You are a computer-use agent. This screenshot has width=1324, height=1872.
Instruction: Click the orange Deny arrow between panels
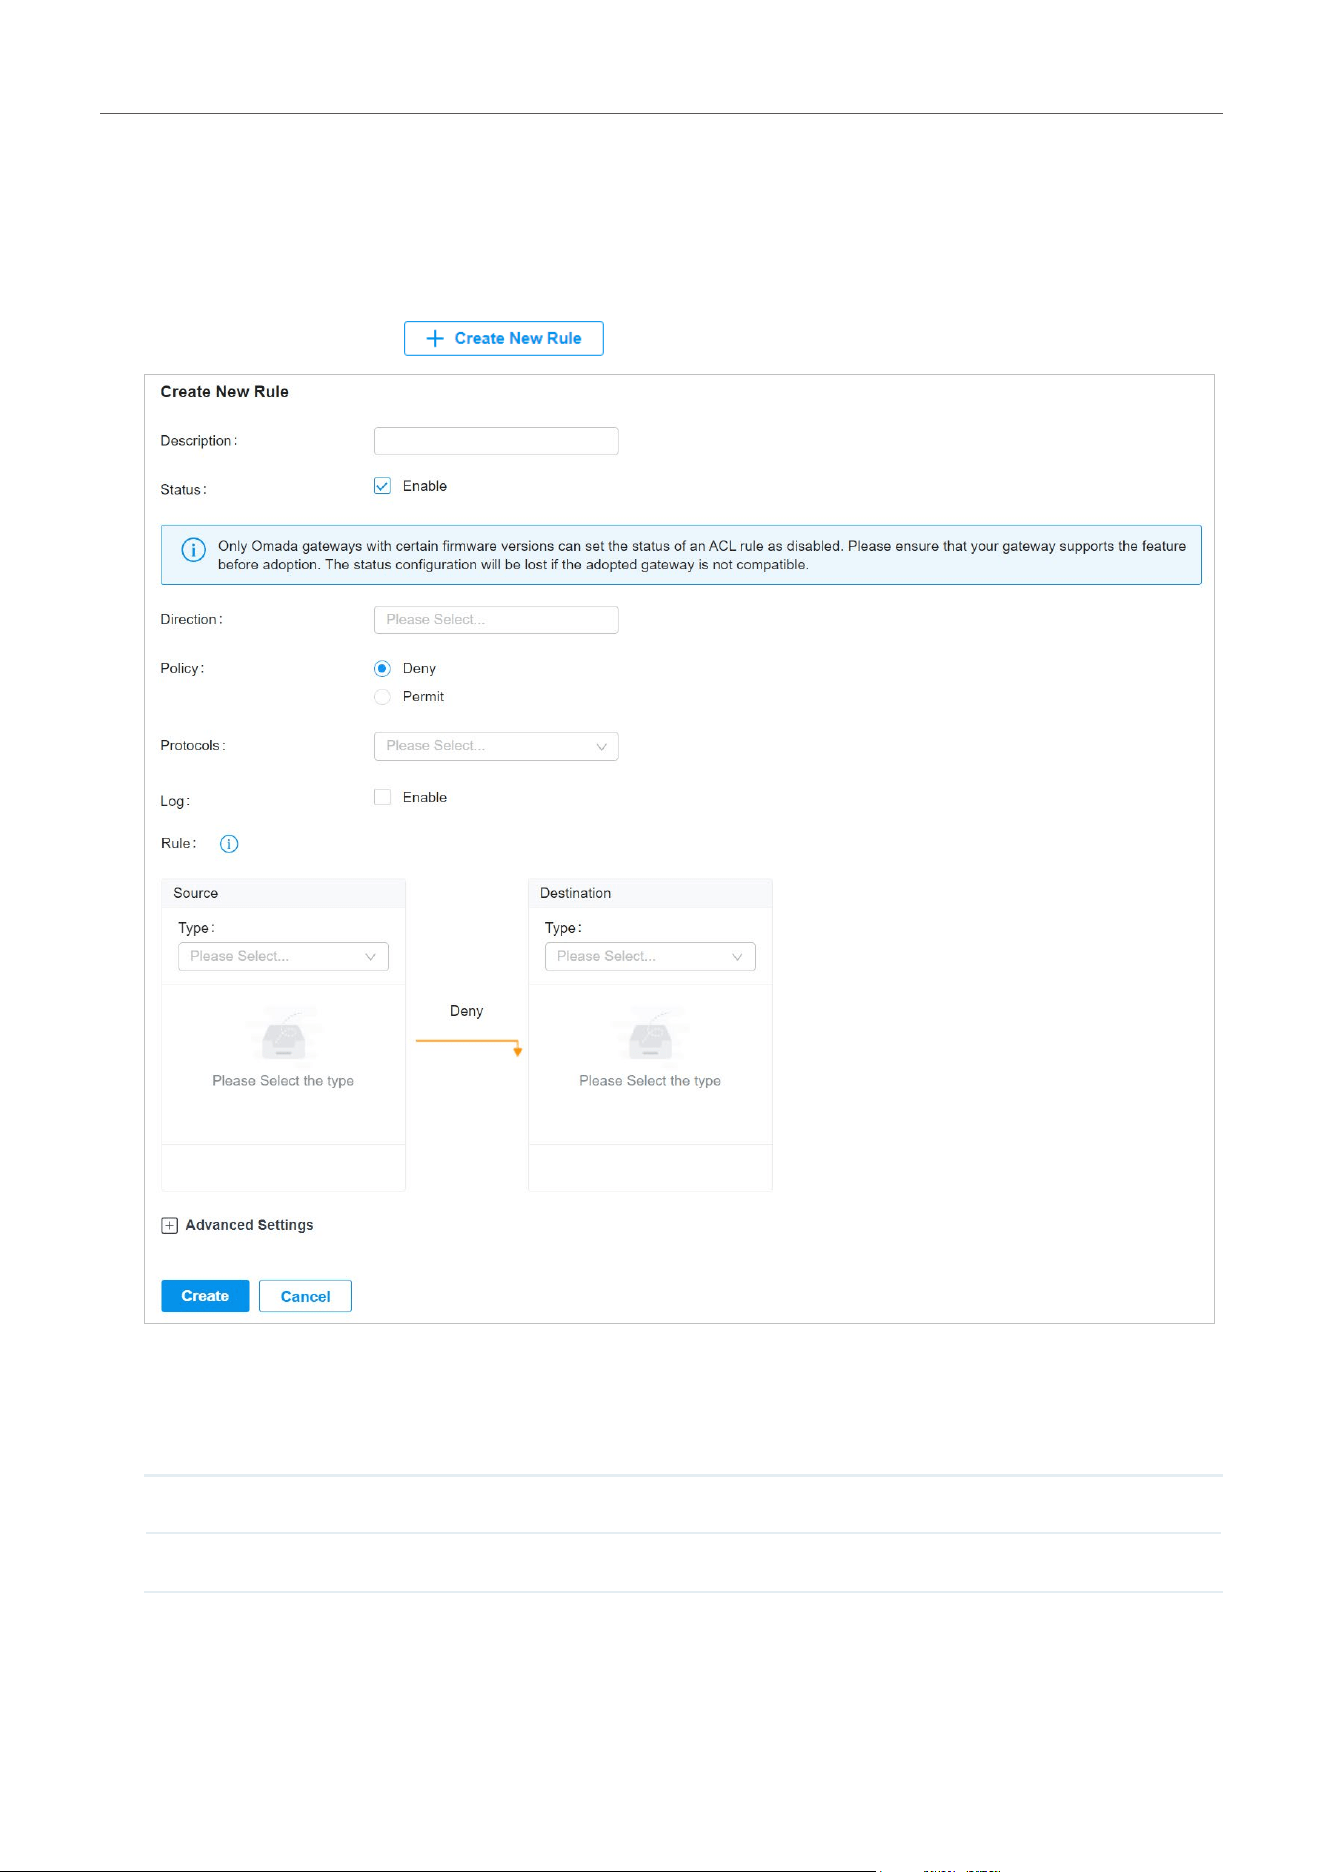click(469, 1046)
